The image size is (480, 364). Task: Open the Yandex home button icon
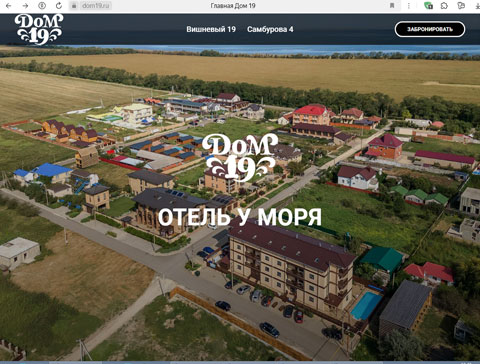42,6
